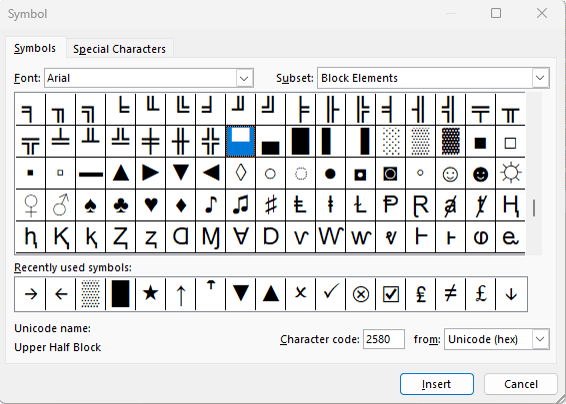
Task: Select the turned A (for all) symbol
Action: [240, 237]
